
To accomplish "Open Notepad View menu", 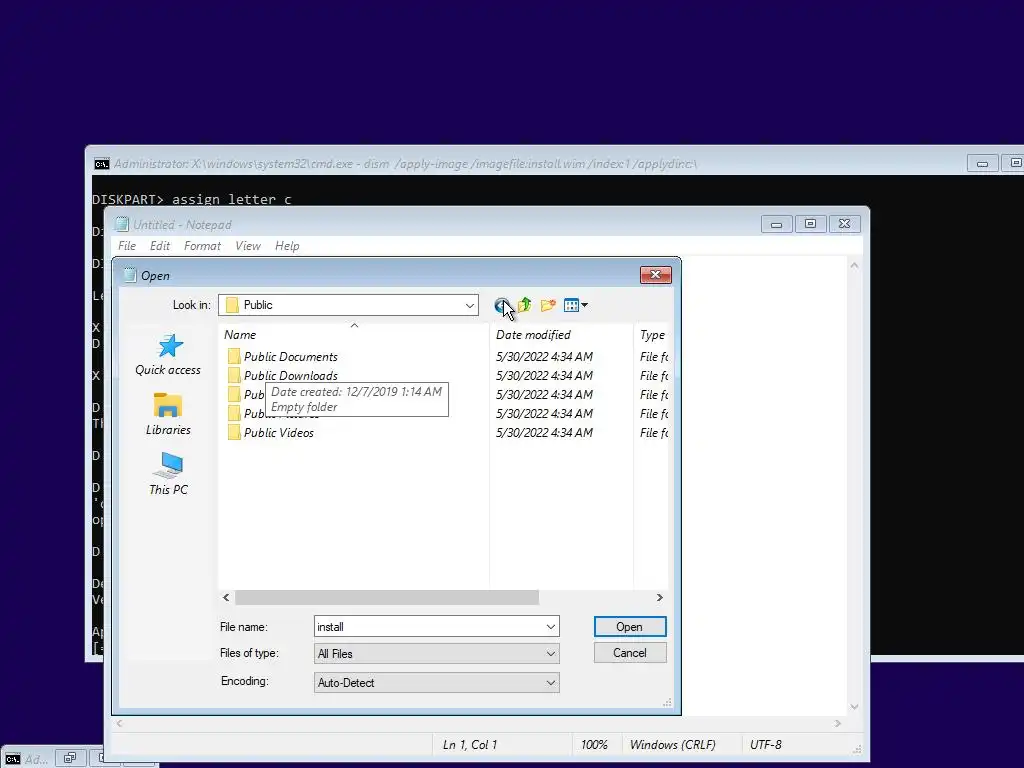I will point(248,246).
